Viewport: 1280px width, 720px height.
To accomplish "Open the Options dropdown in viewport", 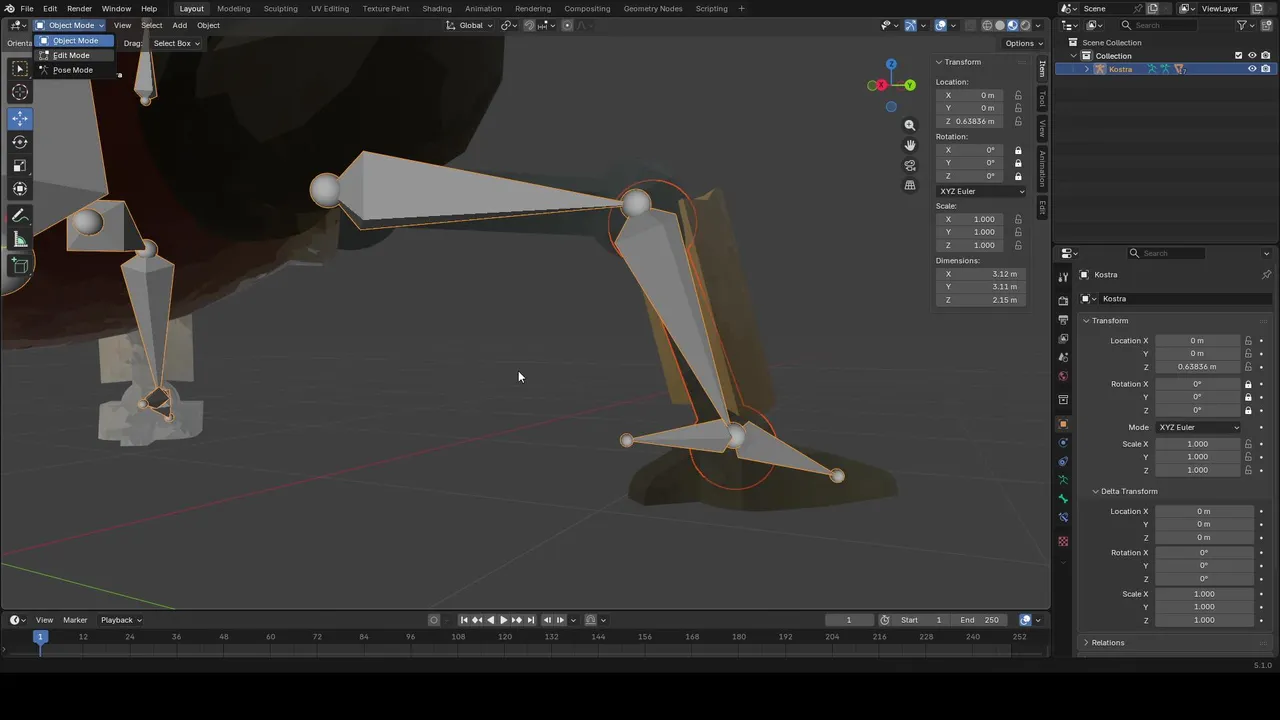I will [x=1024, y=43].
